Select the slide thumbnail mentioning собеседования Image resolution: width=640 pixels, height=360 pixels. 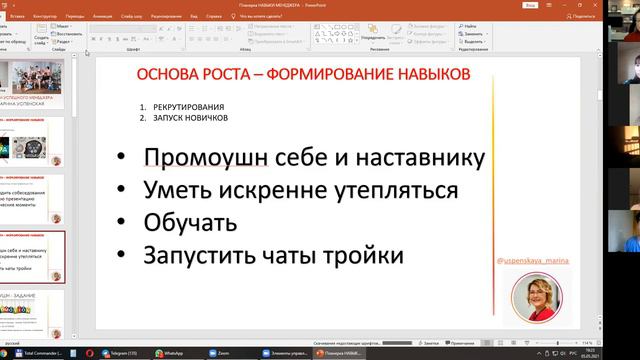32,200
